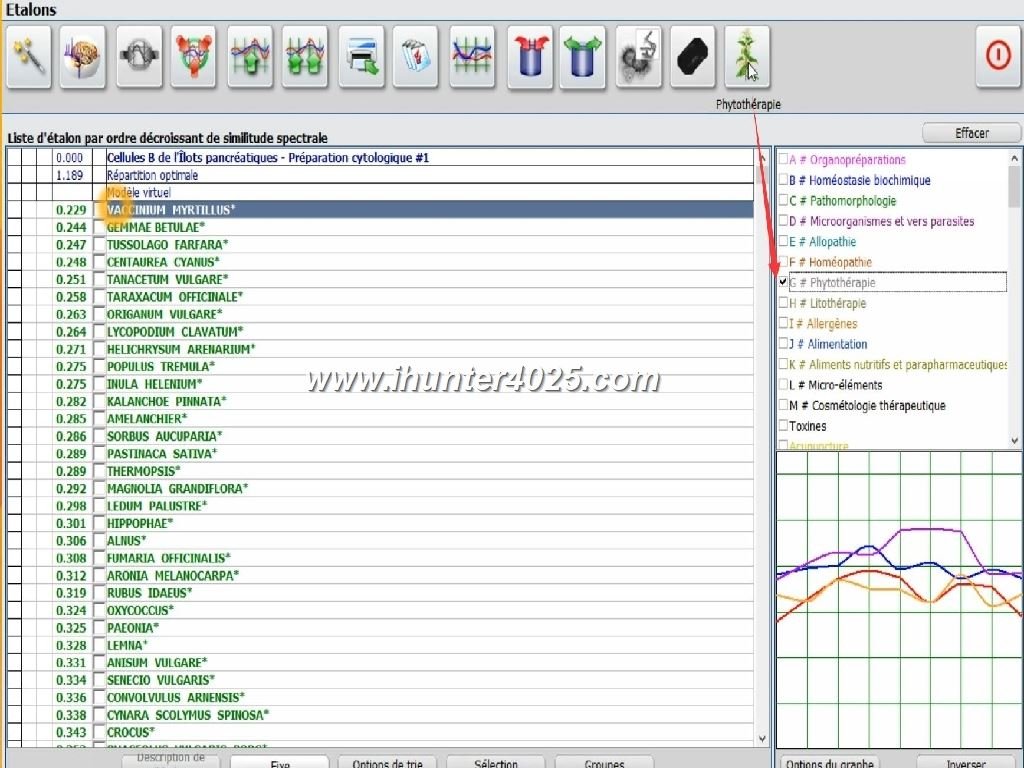The height and width of the screenshot is (768, 1024).
Task: Open the microscope research tool icon
Action: [639, 57]
